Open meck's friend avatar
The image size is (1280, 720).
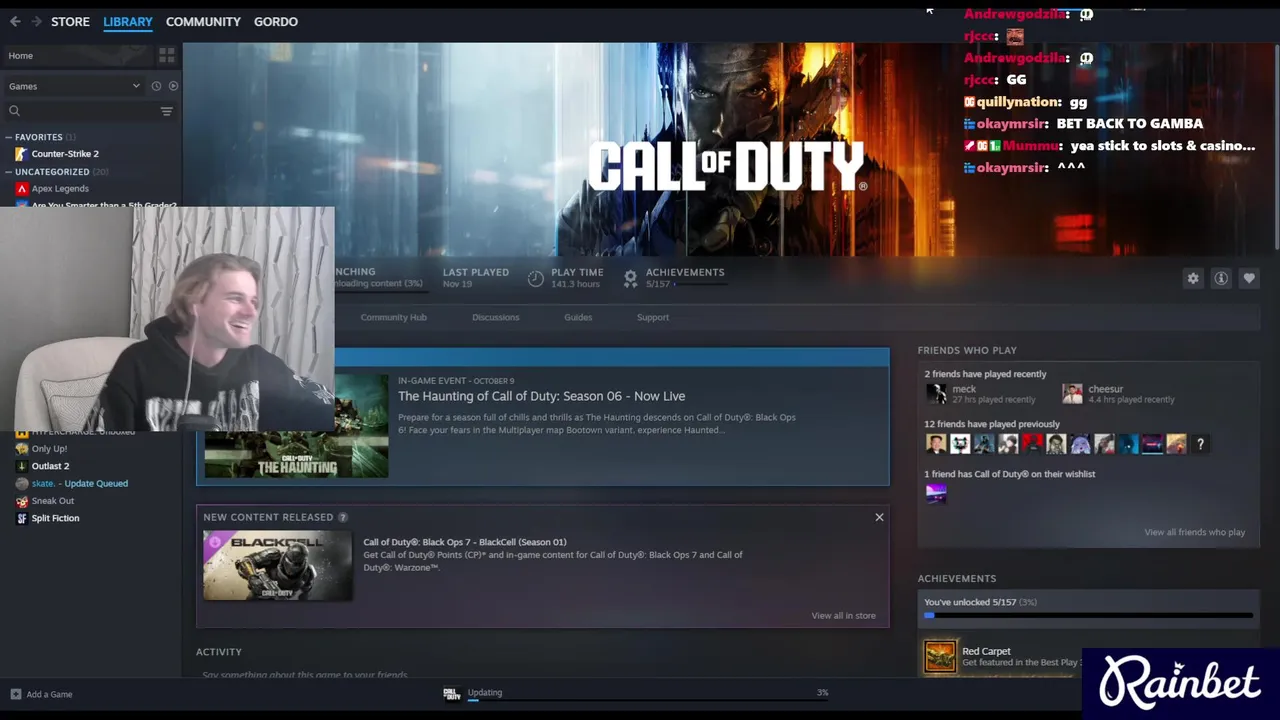point(936,394)
